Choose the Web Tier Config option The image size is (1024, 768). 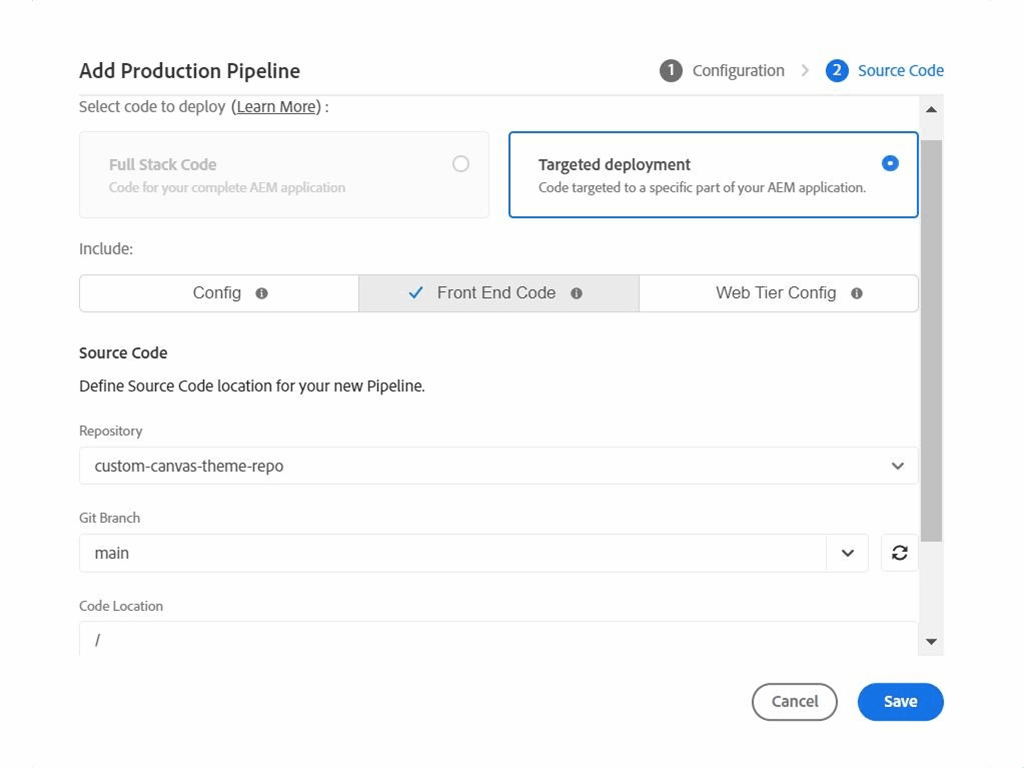tap(775, 294)
